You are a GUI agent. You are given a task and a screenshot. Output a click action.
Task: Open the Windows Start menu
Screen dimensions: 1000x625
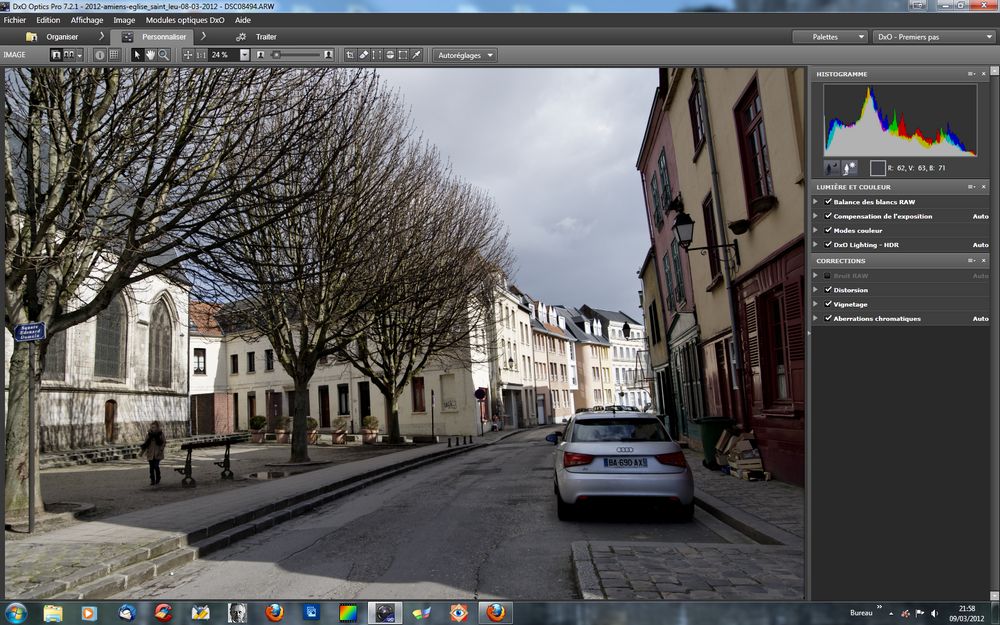point(15,613)
